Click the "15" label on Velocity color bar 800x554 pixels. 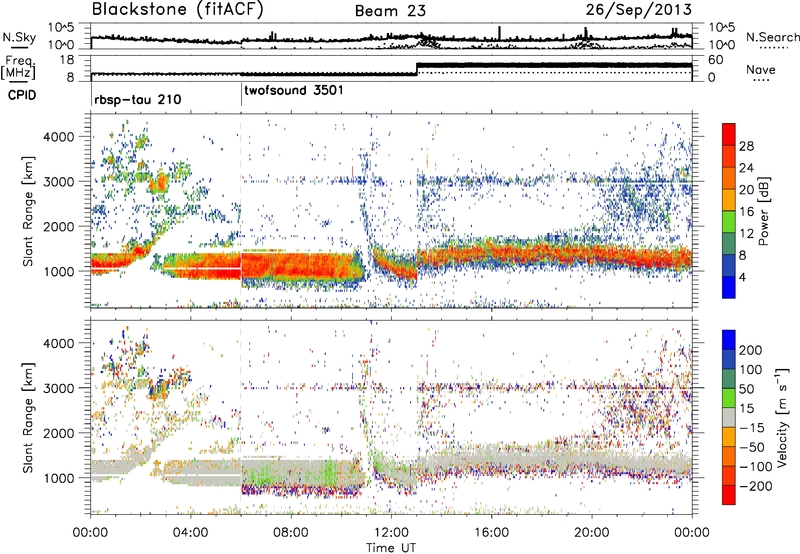click(x=746, y=408)
